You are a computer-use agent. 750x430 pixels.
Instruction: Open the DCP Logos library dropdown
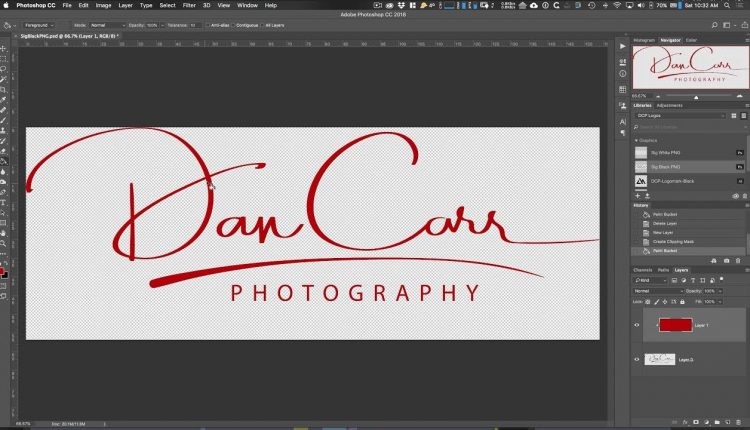point(680,116)
